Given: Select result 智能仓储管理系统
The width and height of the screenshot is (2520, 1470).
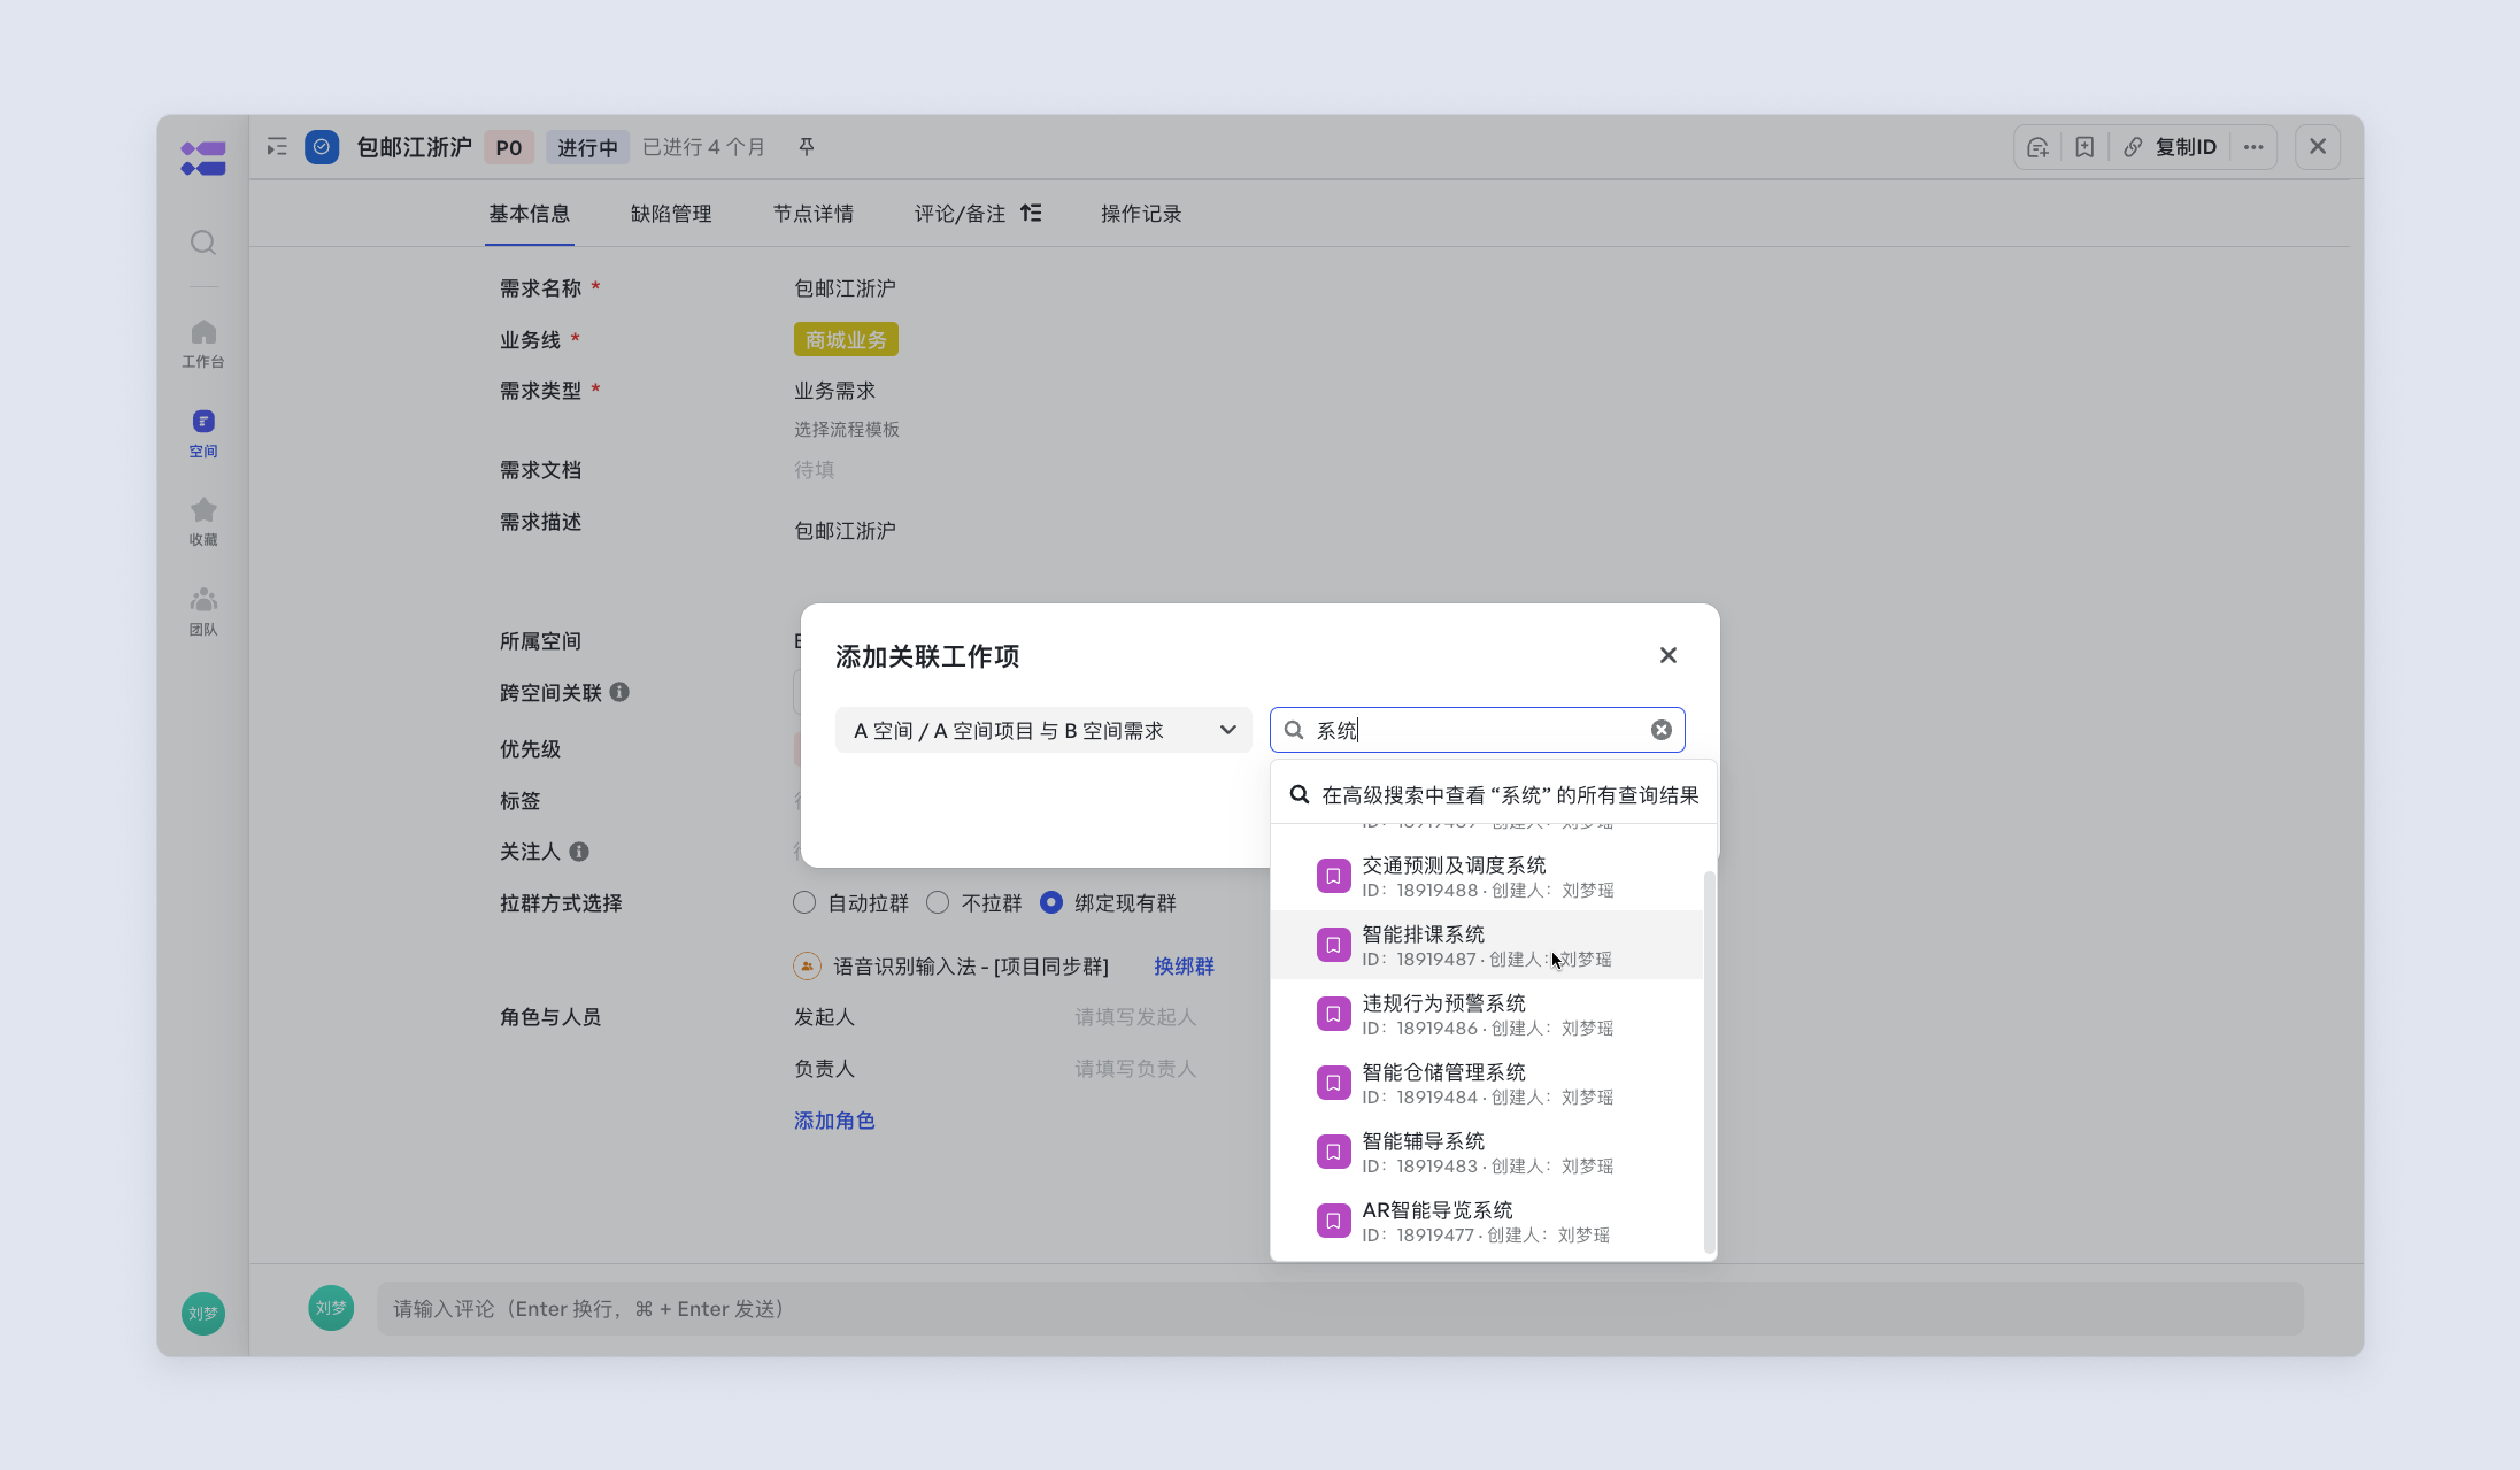Looking at the screenshot, I should (x=1487, y=1083).
